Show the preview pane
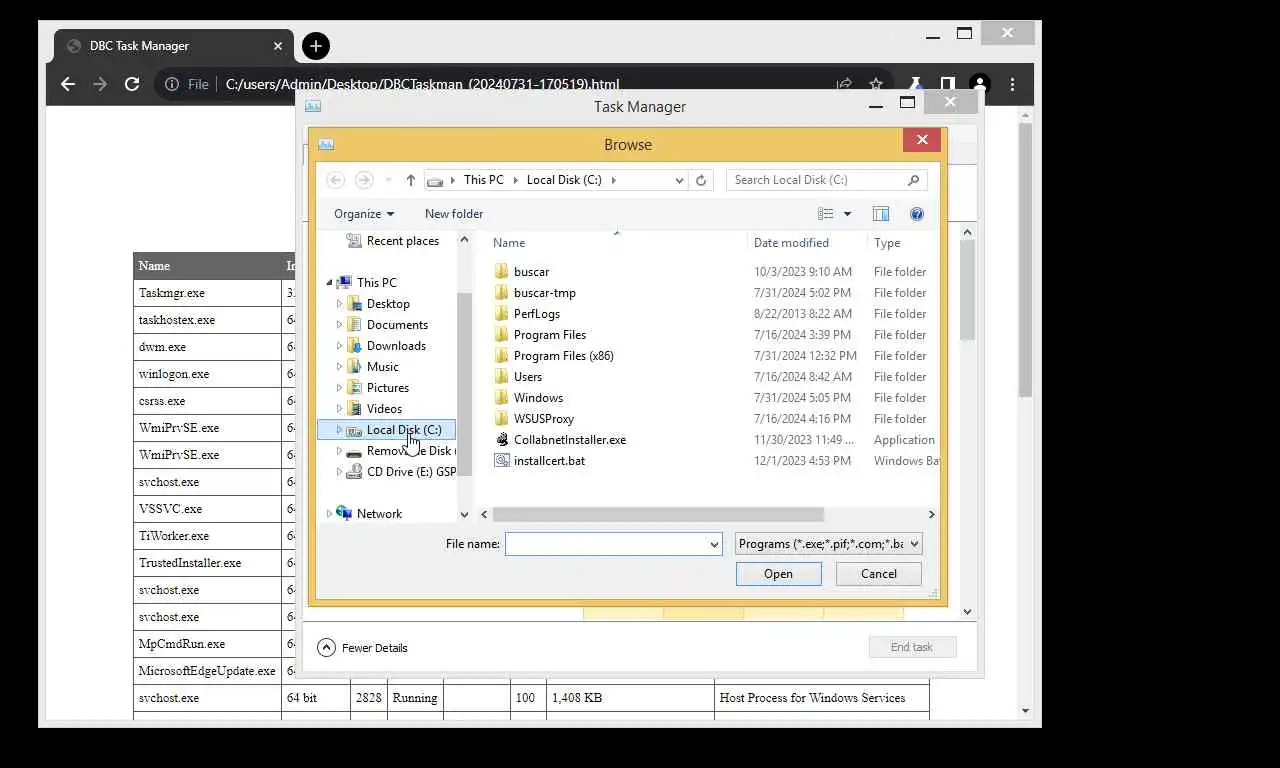This screenshot has height=768, width=1280. point(881,214)
